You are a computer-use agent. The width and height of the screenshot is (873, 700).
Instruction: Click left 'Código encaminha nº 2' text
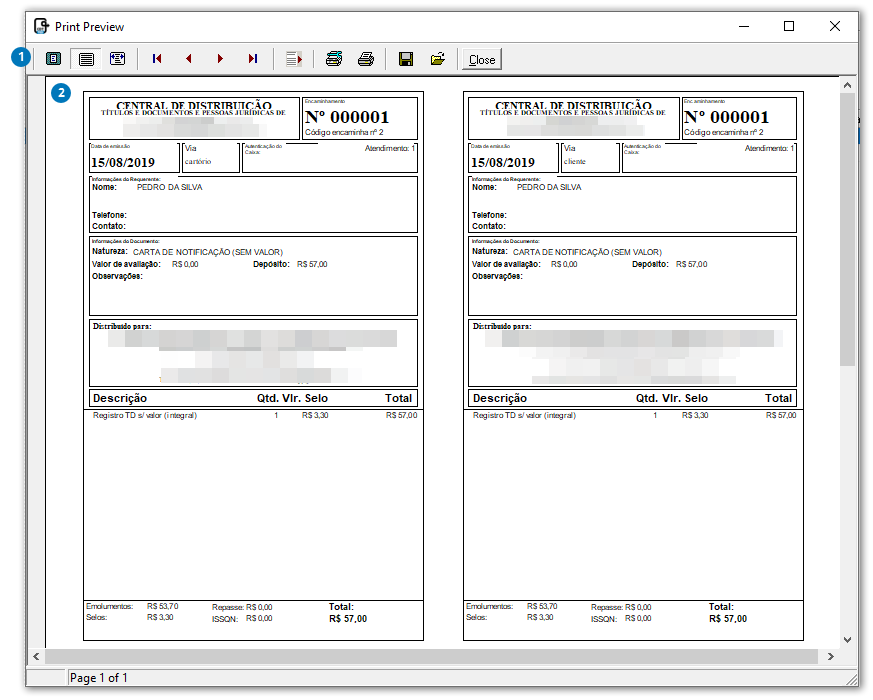click(344, 133)
